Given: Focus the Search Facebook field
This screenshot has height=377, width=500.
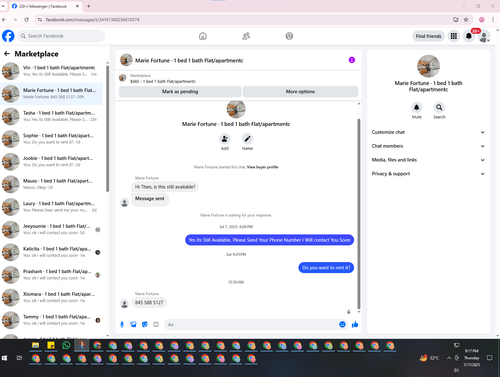Looking at the screenshot, I should coord(61,36).
